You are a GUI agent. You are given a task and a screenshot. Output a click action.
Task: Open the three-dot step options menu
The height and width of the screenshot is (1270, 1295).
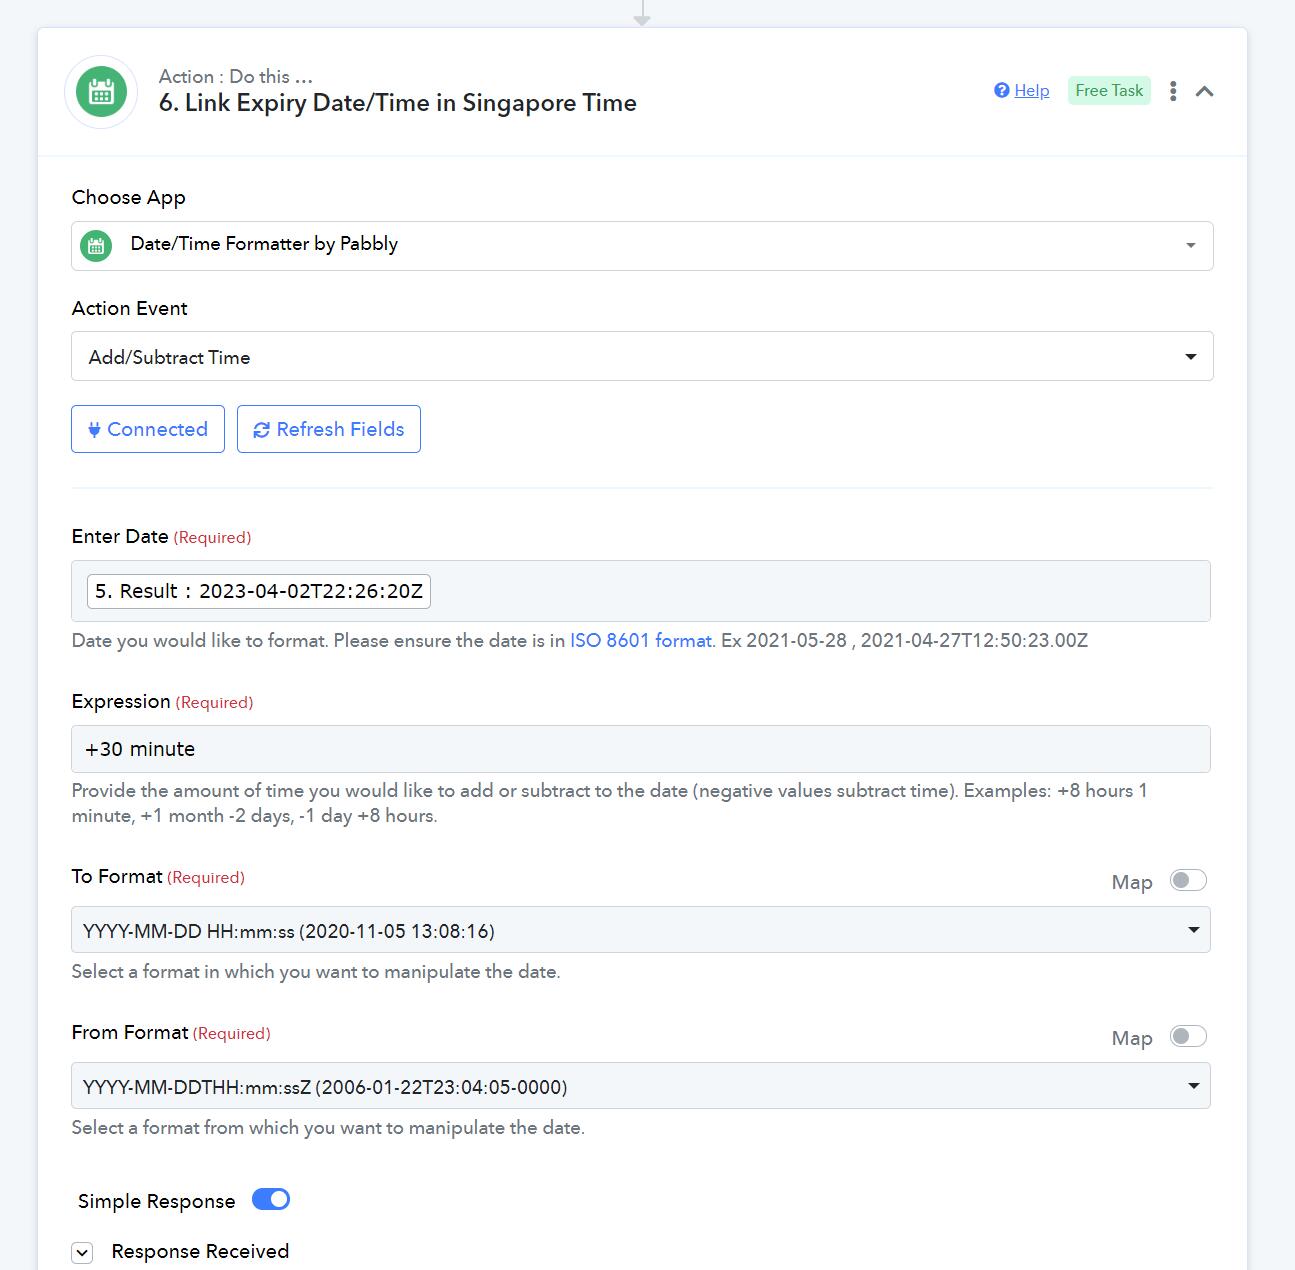click(1173, 91)
